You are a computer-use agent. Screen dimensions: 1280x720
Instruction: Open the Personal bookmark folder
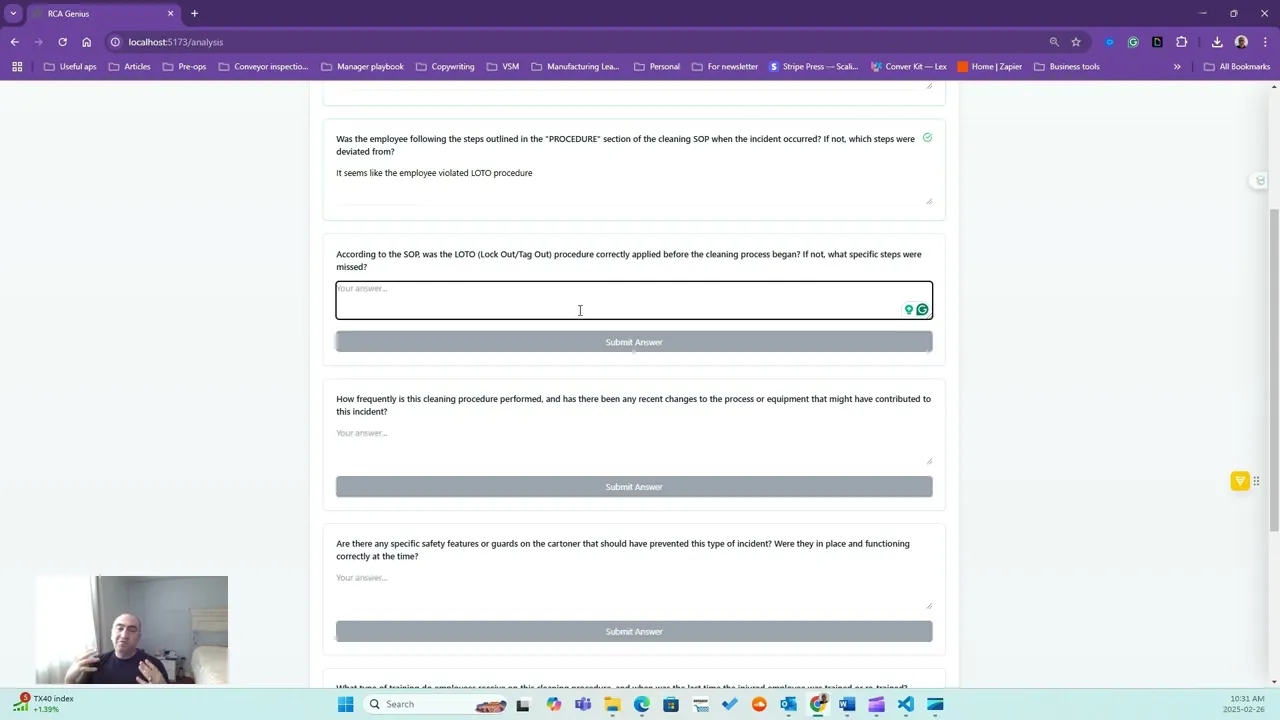[x=656, y=67]
